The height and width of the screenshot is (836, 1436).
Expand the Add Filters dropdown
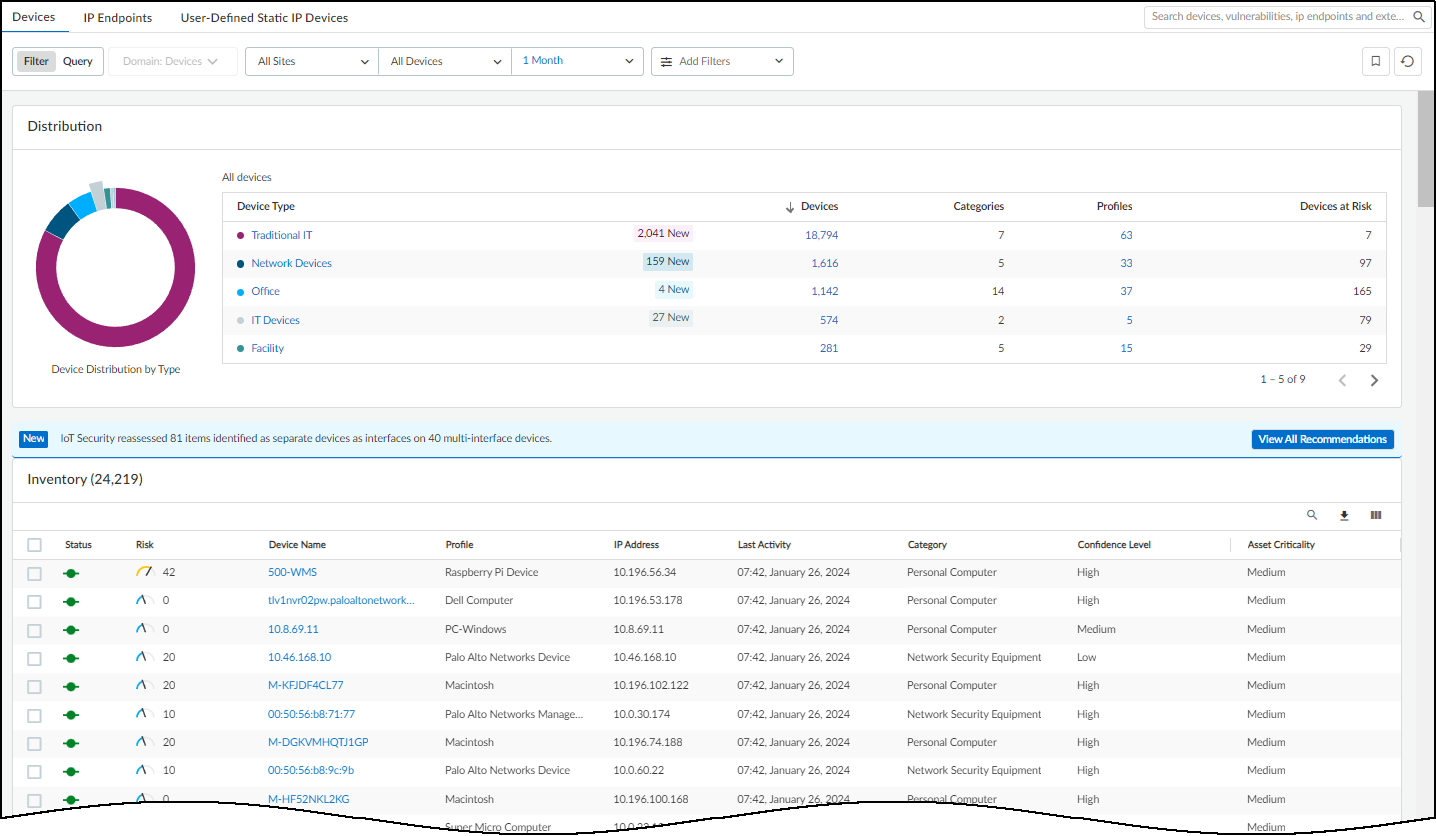721,61
